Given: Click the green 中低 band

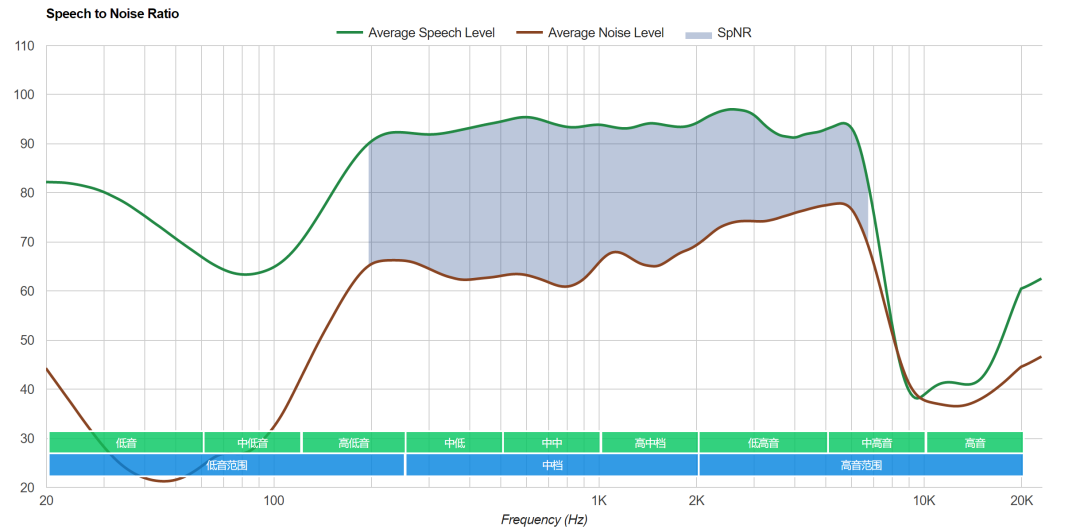Looking at the screenshot, I should tap(454, 442).
